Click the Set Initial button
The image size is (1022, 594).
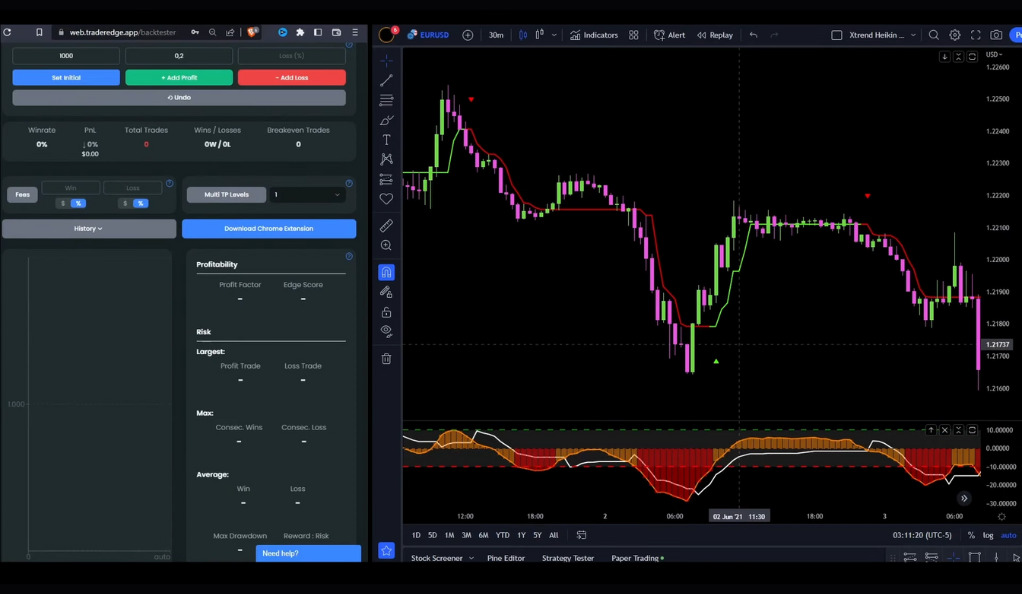pyautogui.click(x=66, y=78)
